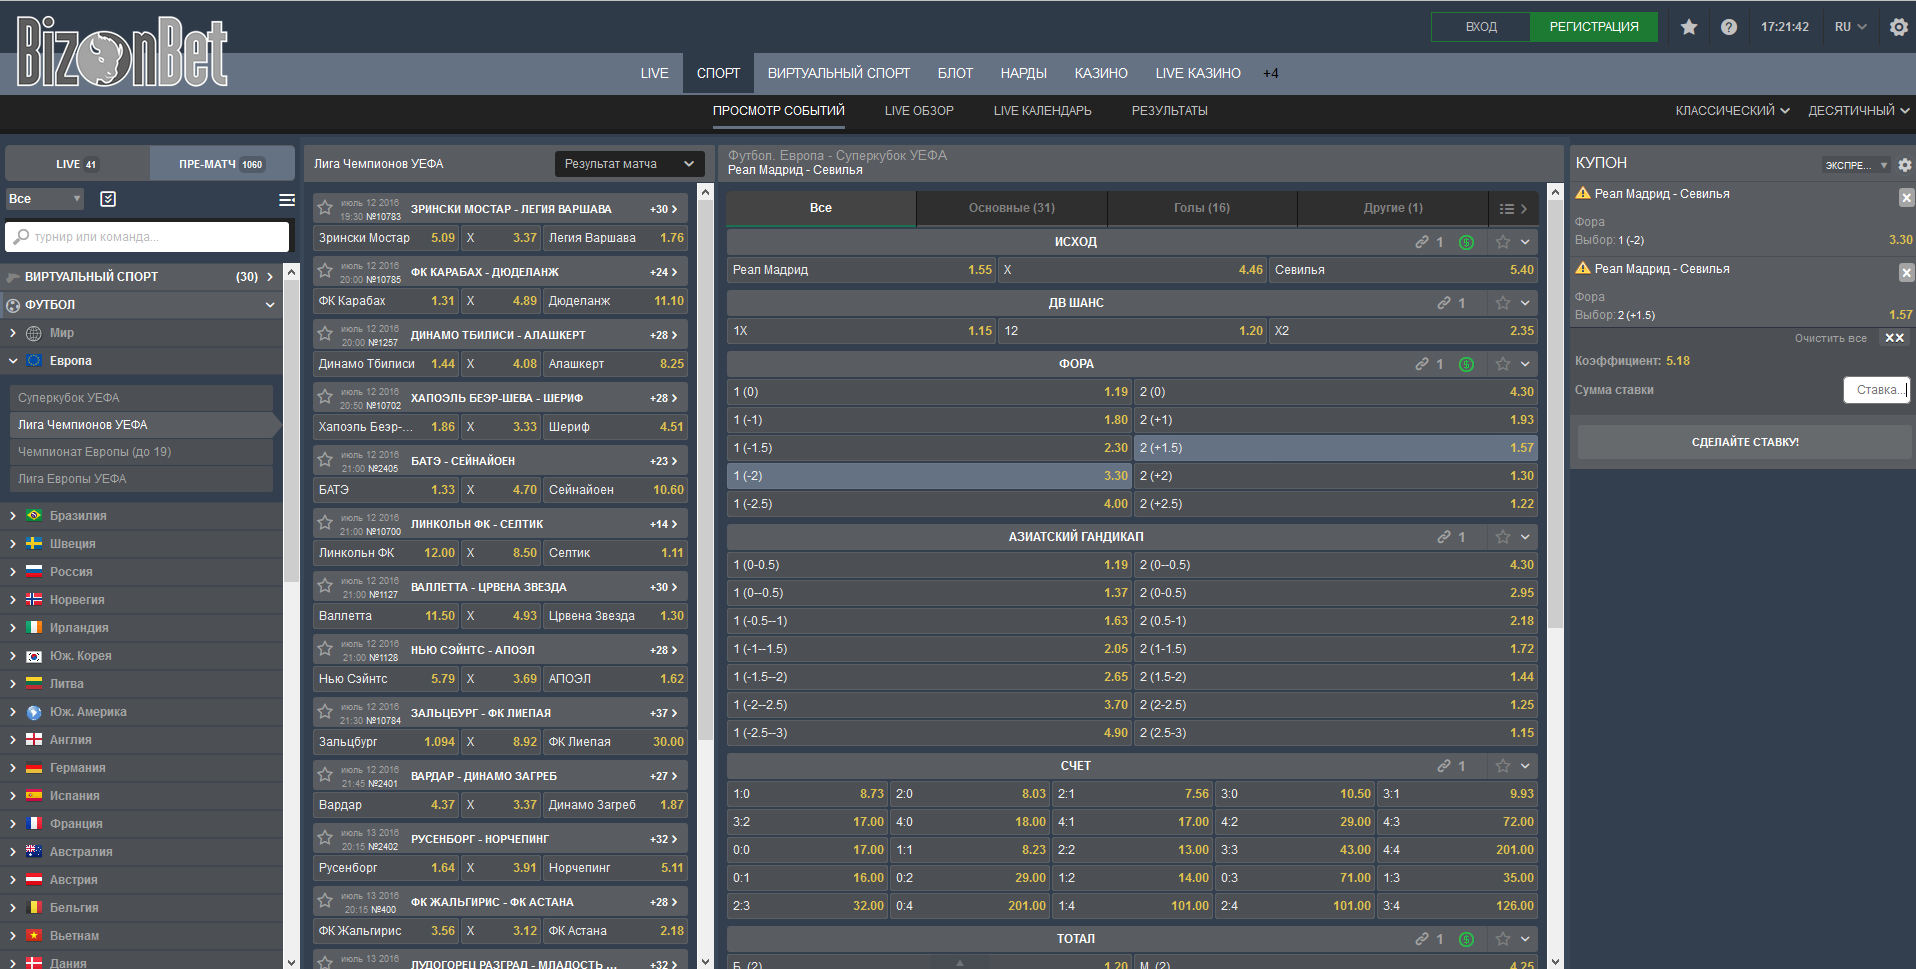Favorite Хапоэль Беэр-Шева - Шериф match

pos(325,397)
